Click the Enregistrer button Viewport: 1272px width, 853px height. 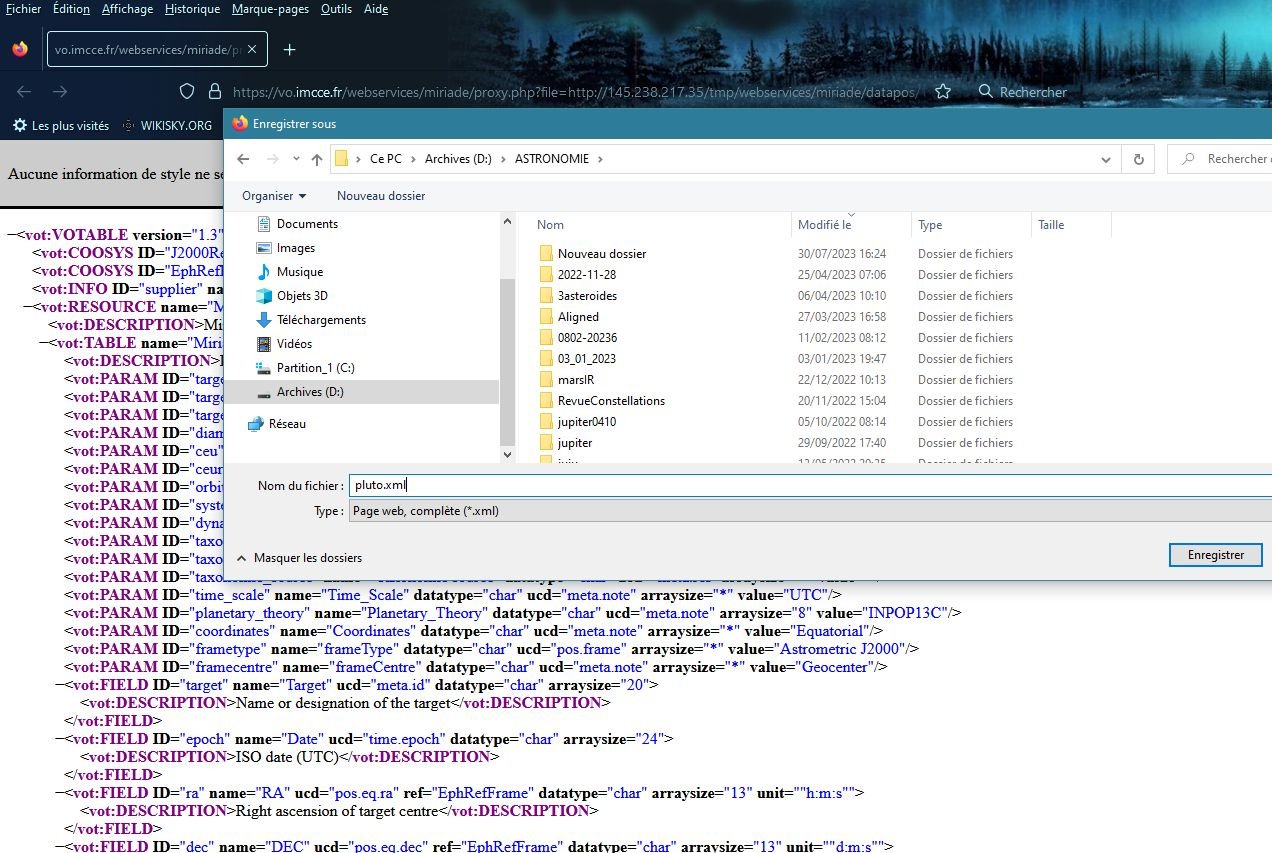[1215, 555]
